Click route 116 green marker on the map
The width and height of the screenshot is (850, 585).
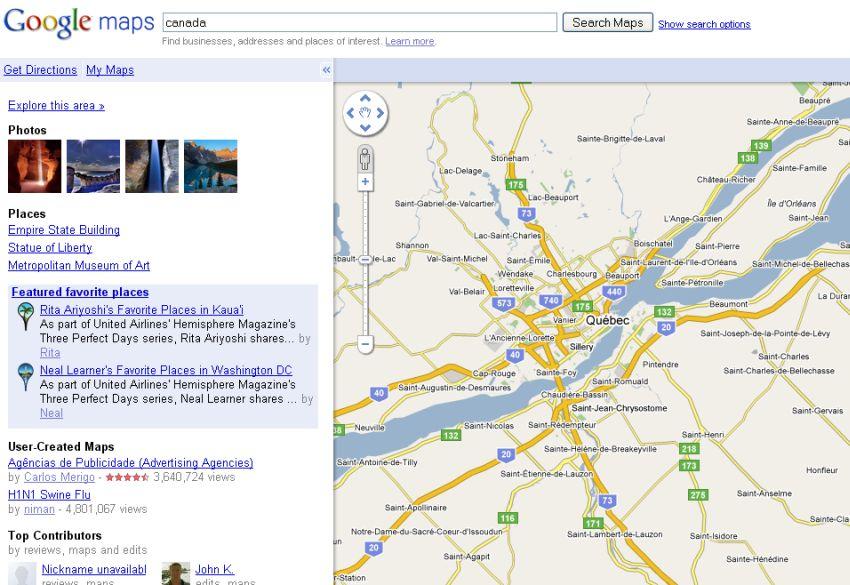pos(507,518)
